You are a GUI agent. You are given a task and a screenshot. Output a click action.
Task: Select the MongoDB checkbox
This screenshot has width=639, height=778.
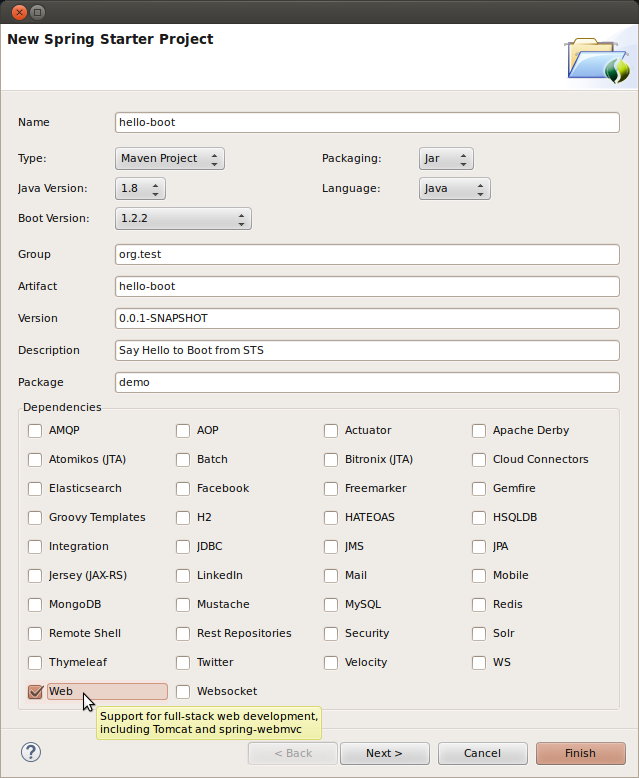(35, 605)
